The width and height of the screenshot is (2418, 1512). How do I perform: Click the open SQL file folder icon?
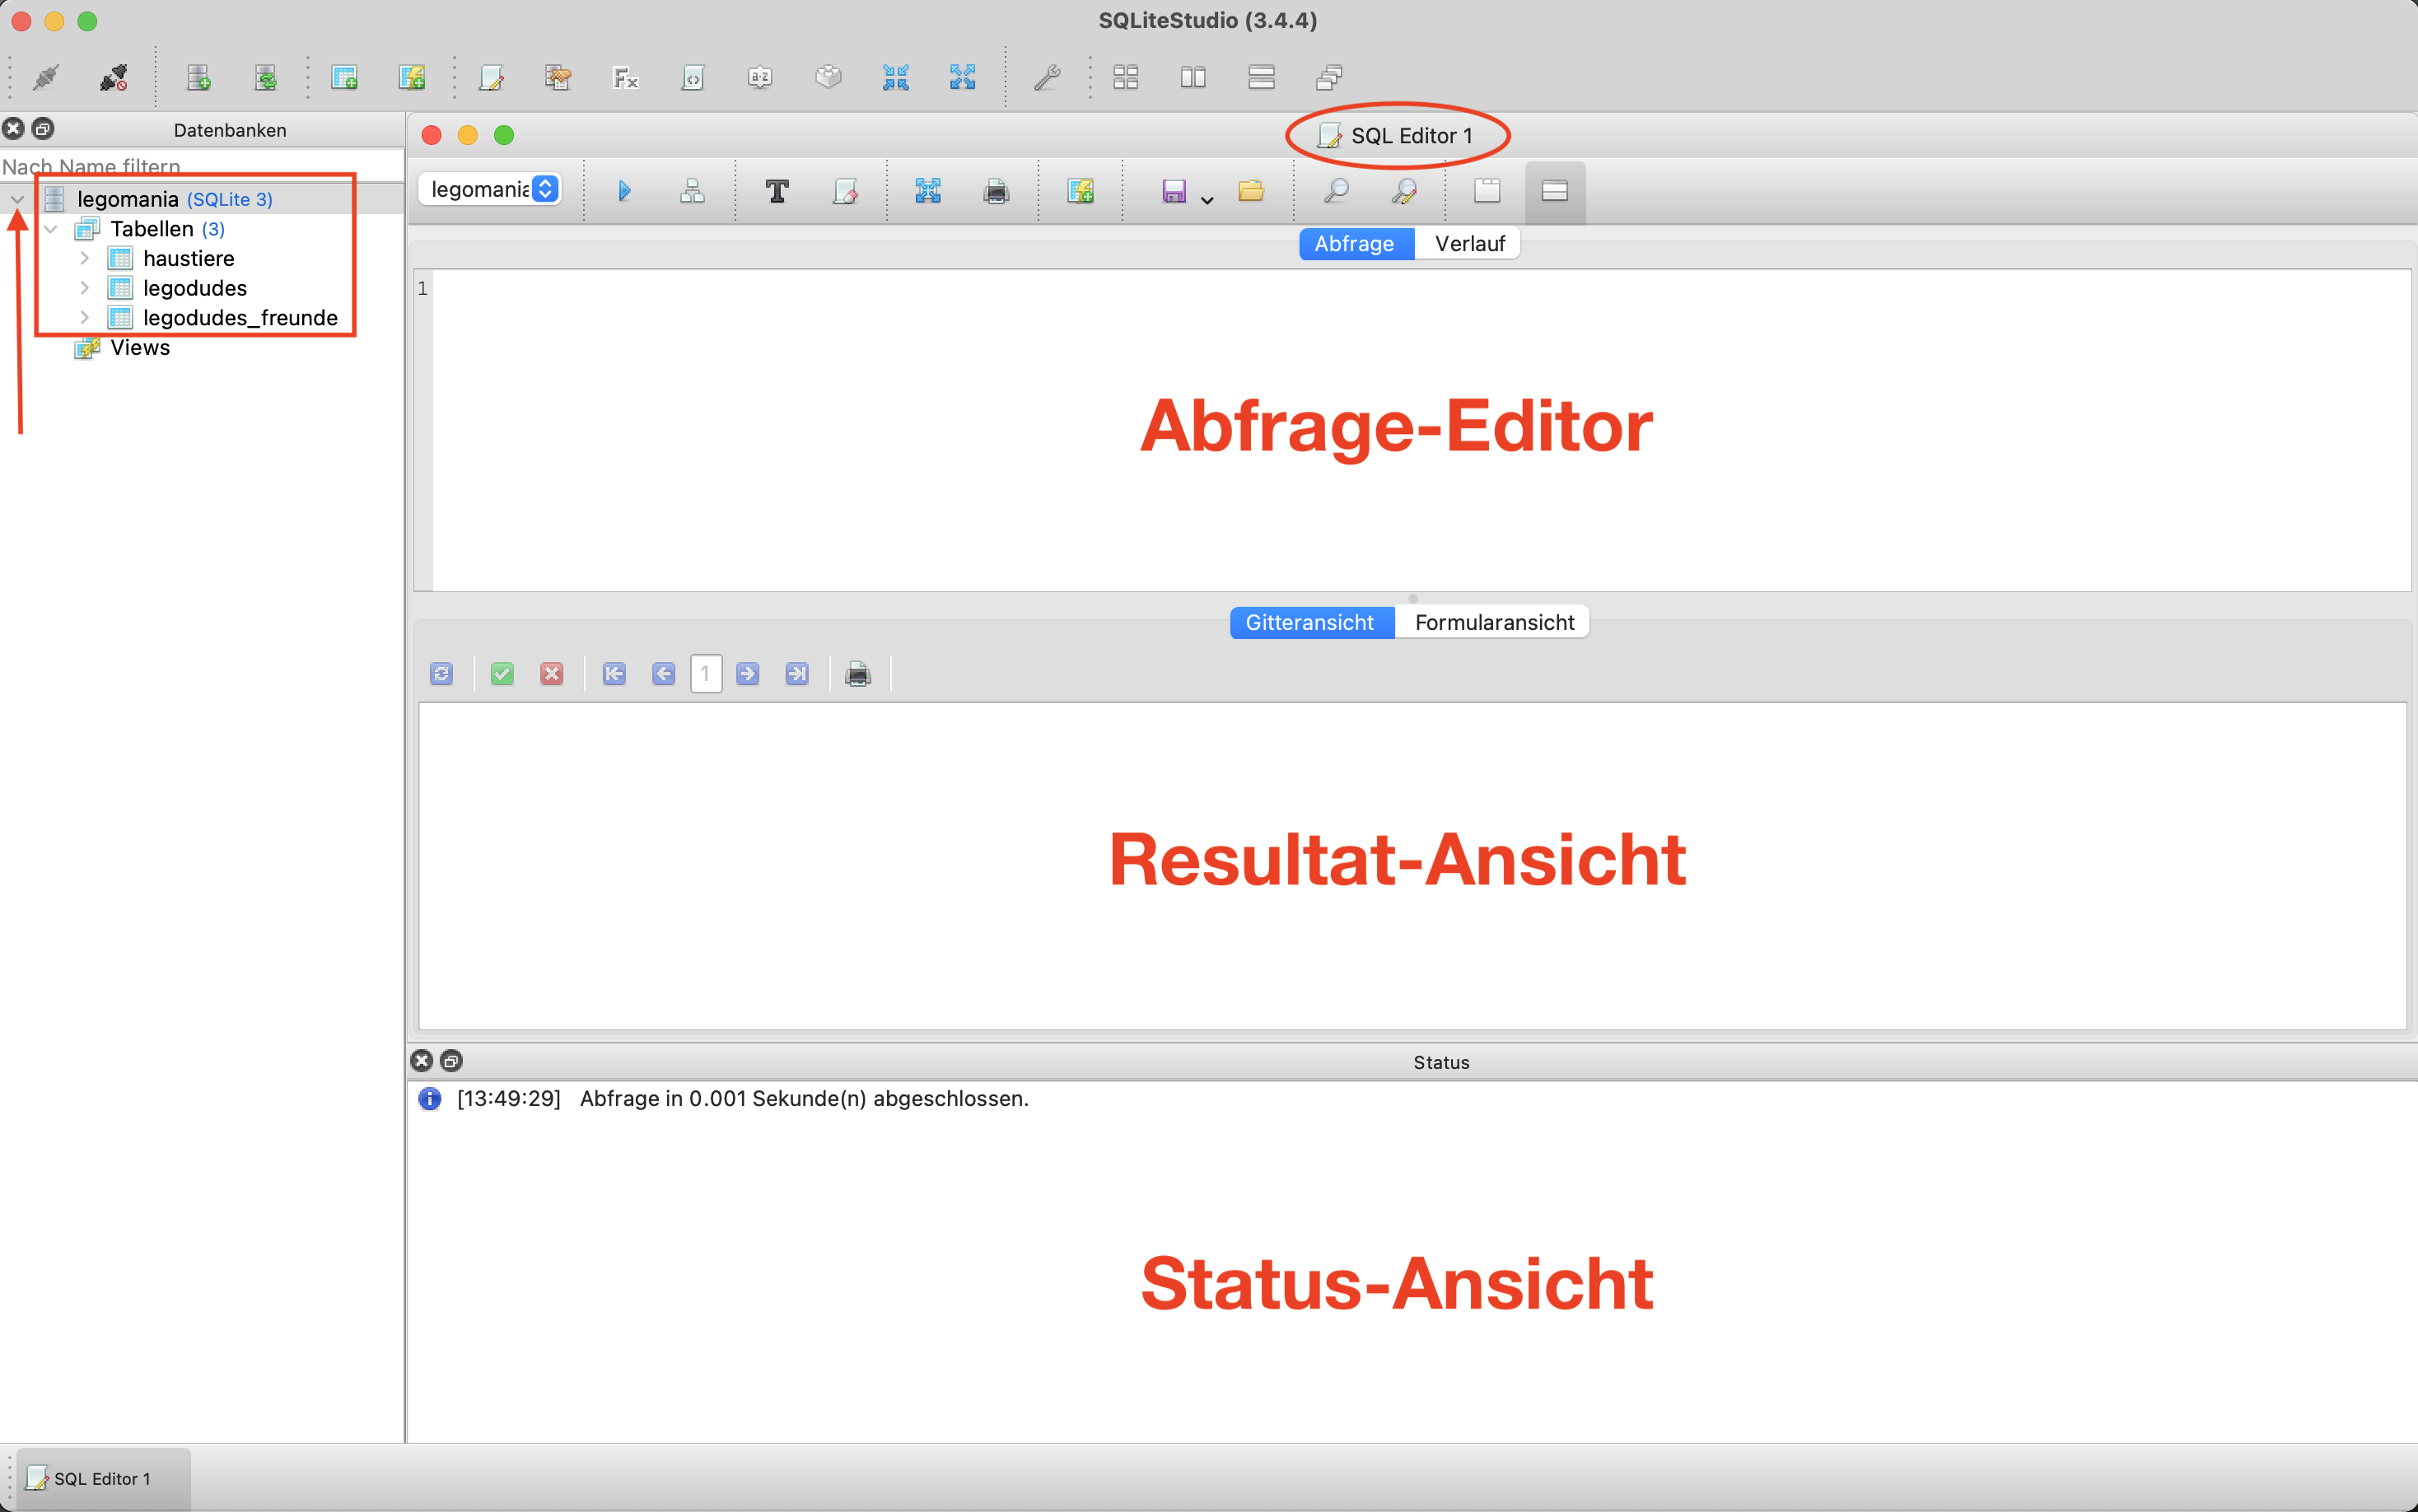(1251, 190)
